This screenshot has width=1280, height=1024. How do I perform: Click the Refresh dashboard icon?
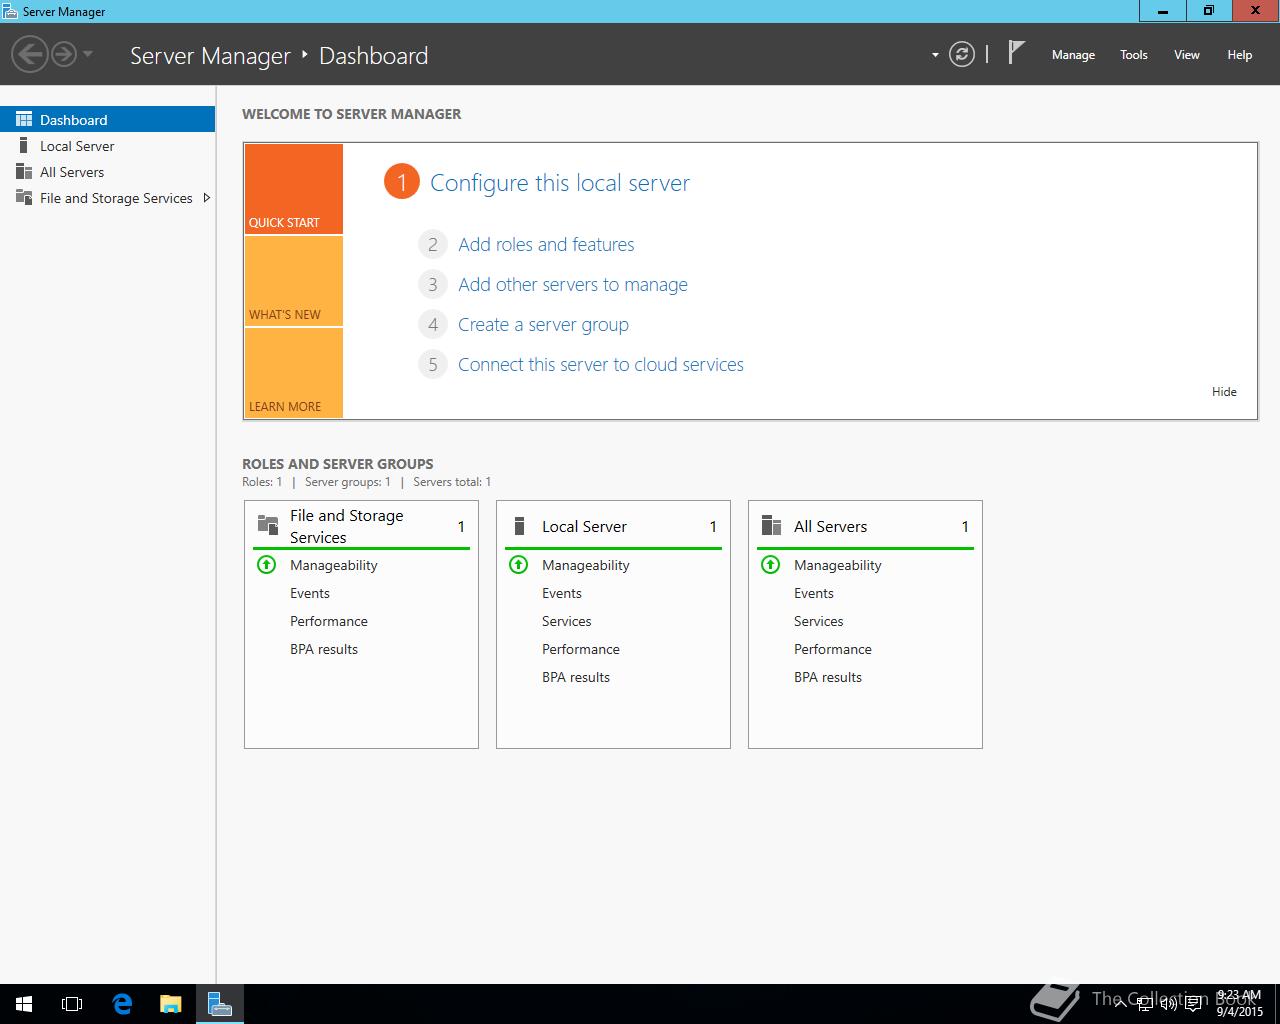[x=961, y=55]
